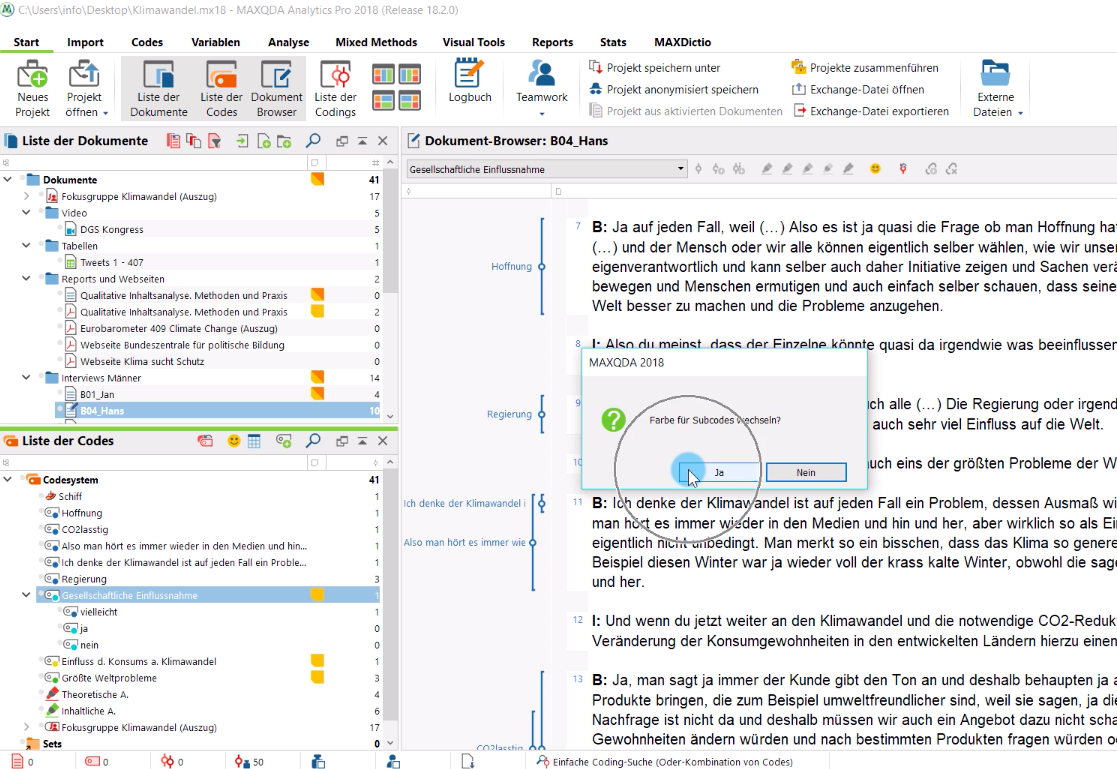
Task: Select the vielleicht subcode
Action: [x=98, y=611]
